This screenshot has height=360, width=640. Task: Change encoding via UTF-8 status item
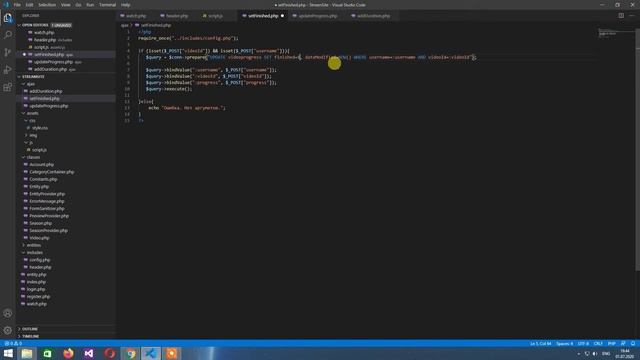(x=583, y=344)
